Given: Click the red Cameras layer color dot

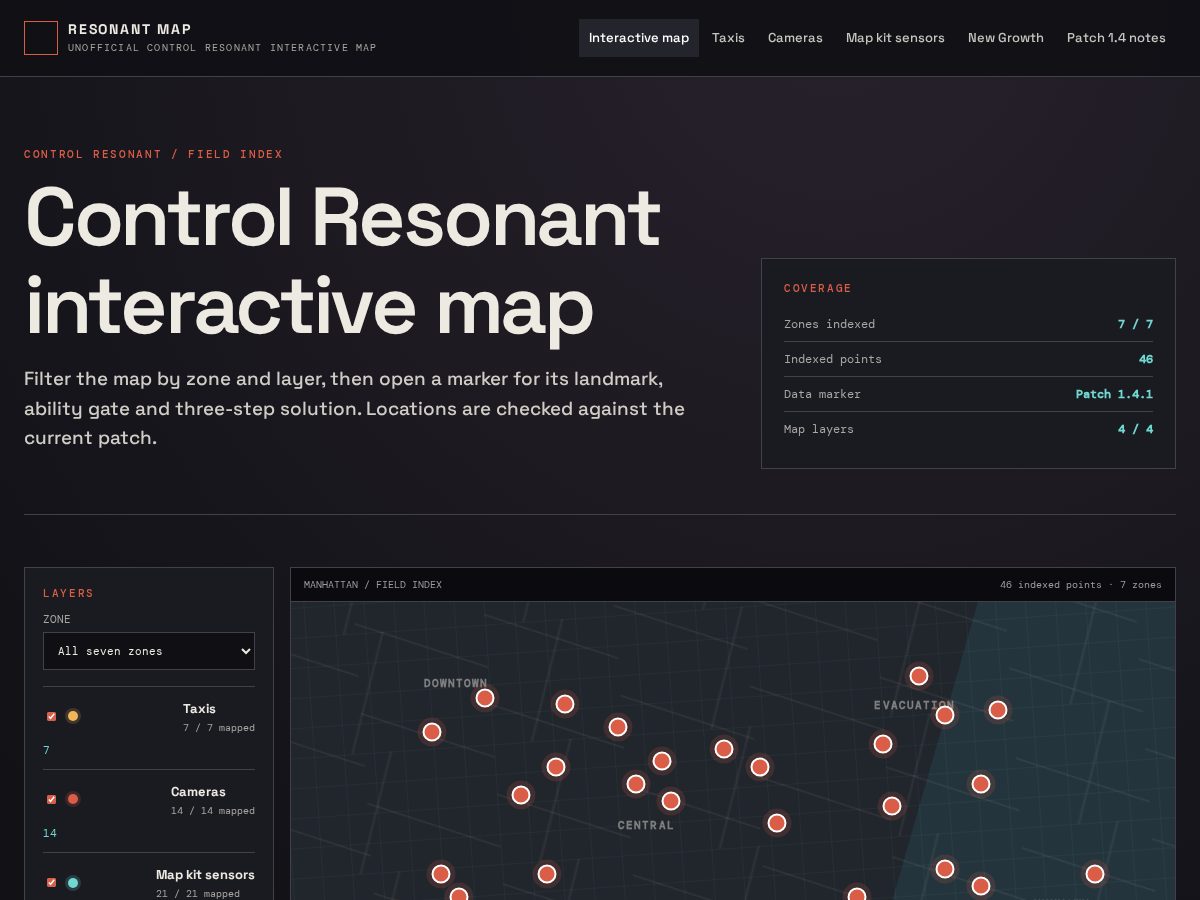Looking at the screenshot, I should pyautogui.click(x=73, y=799).
